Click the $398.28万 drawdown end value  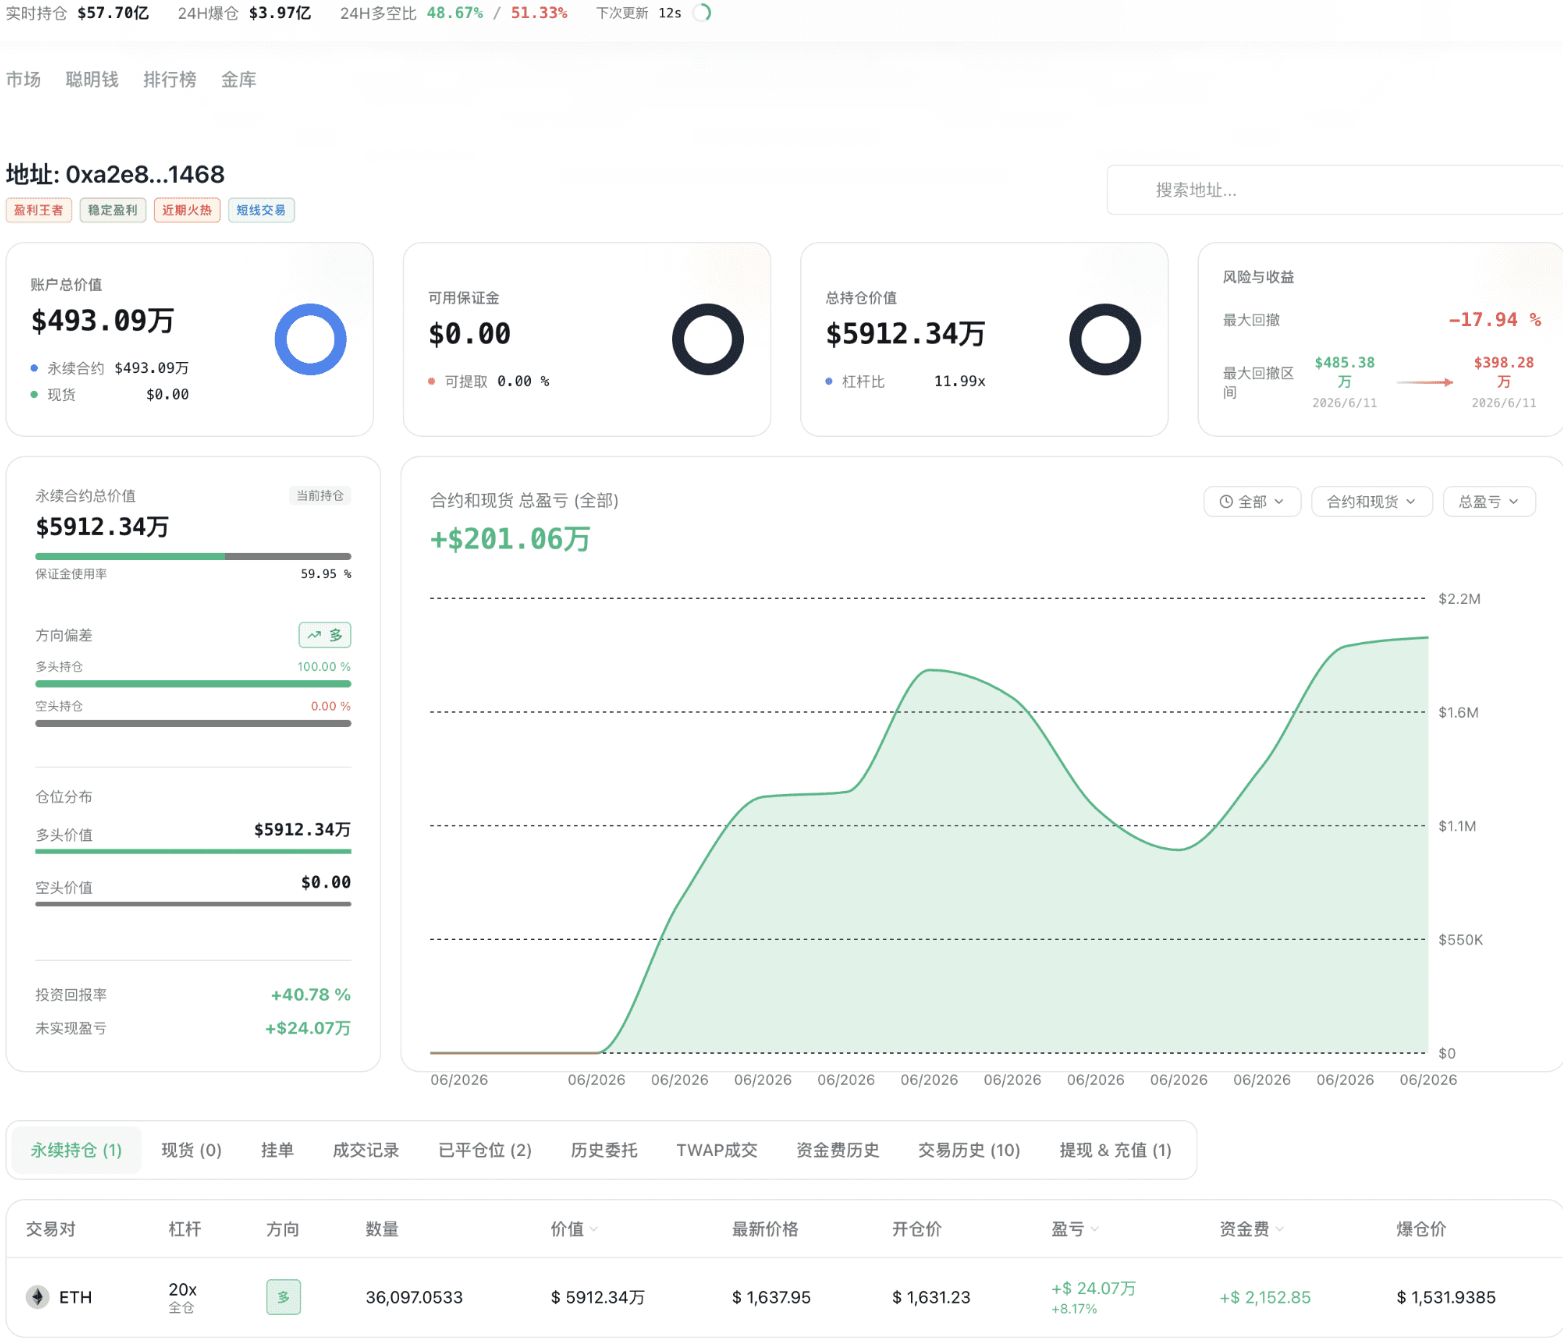(1504, 372)
